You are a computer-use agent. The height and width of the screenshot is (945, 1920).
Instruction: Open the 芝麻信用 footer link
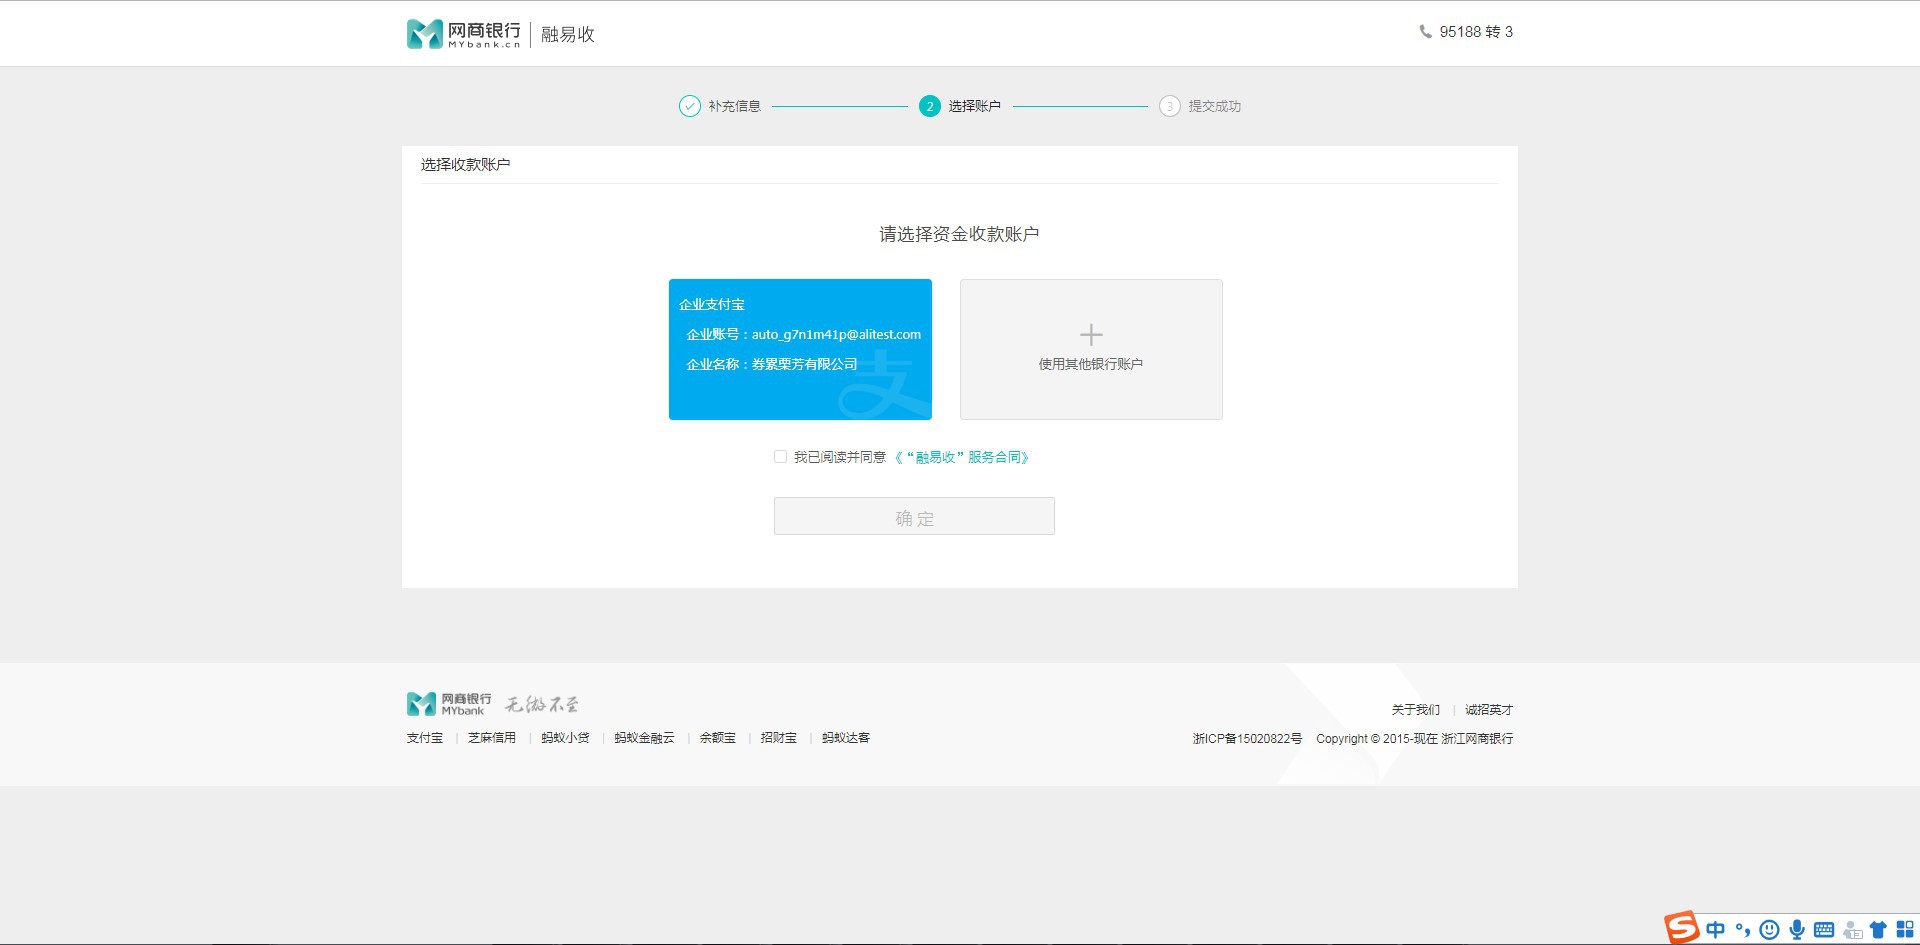point(492,738)
